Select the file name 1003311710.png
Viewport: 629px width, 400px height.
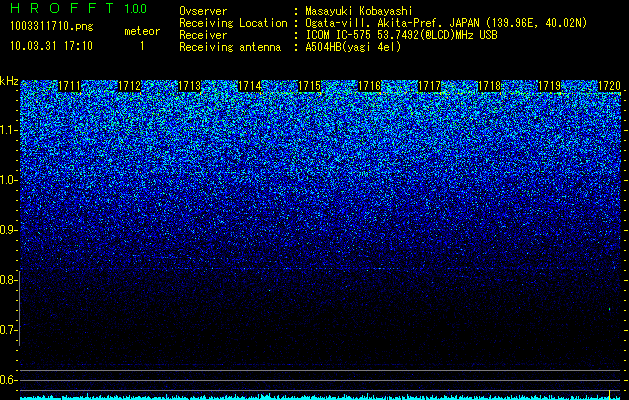coord(52,27)
